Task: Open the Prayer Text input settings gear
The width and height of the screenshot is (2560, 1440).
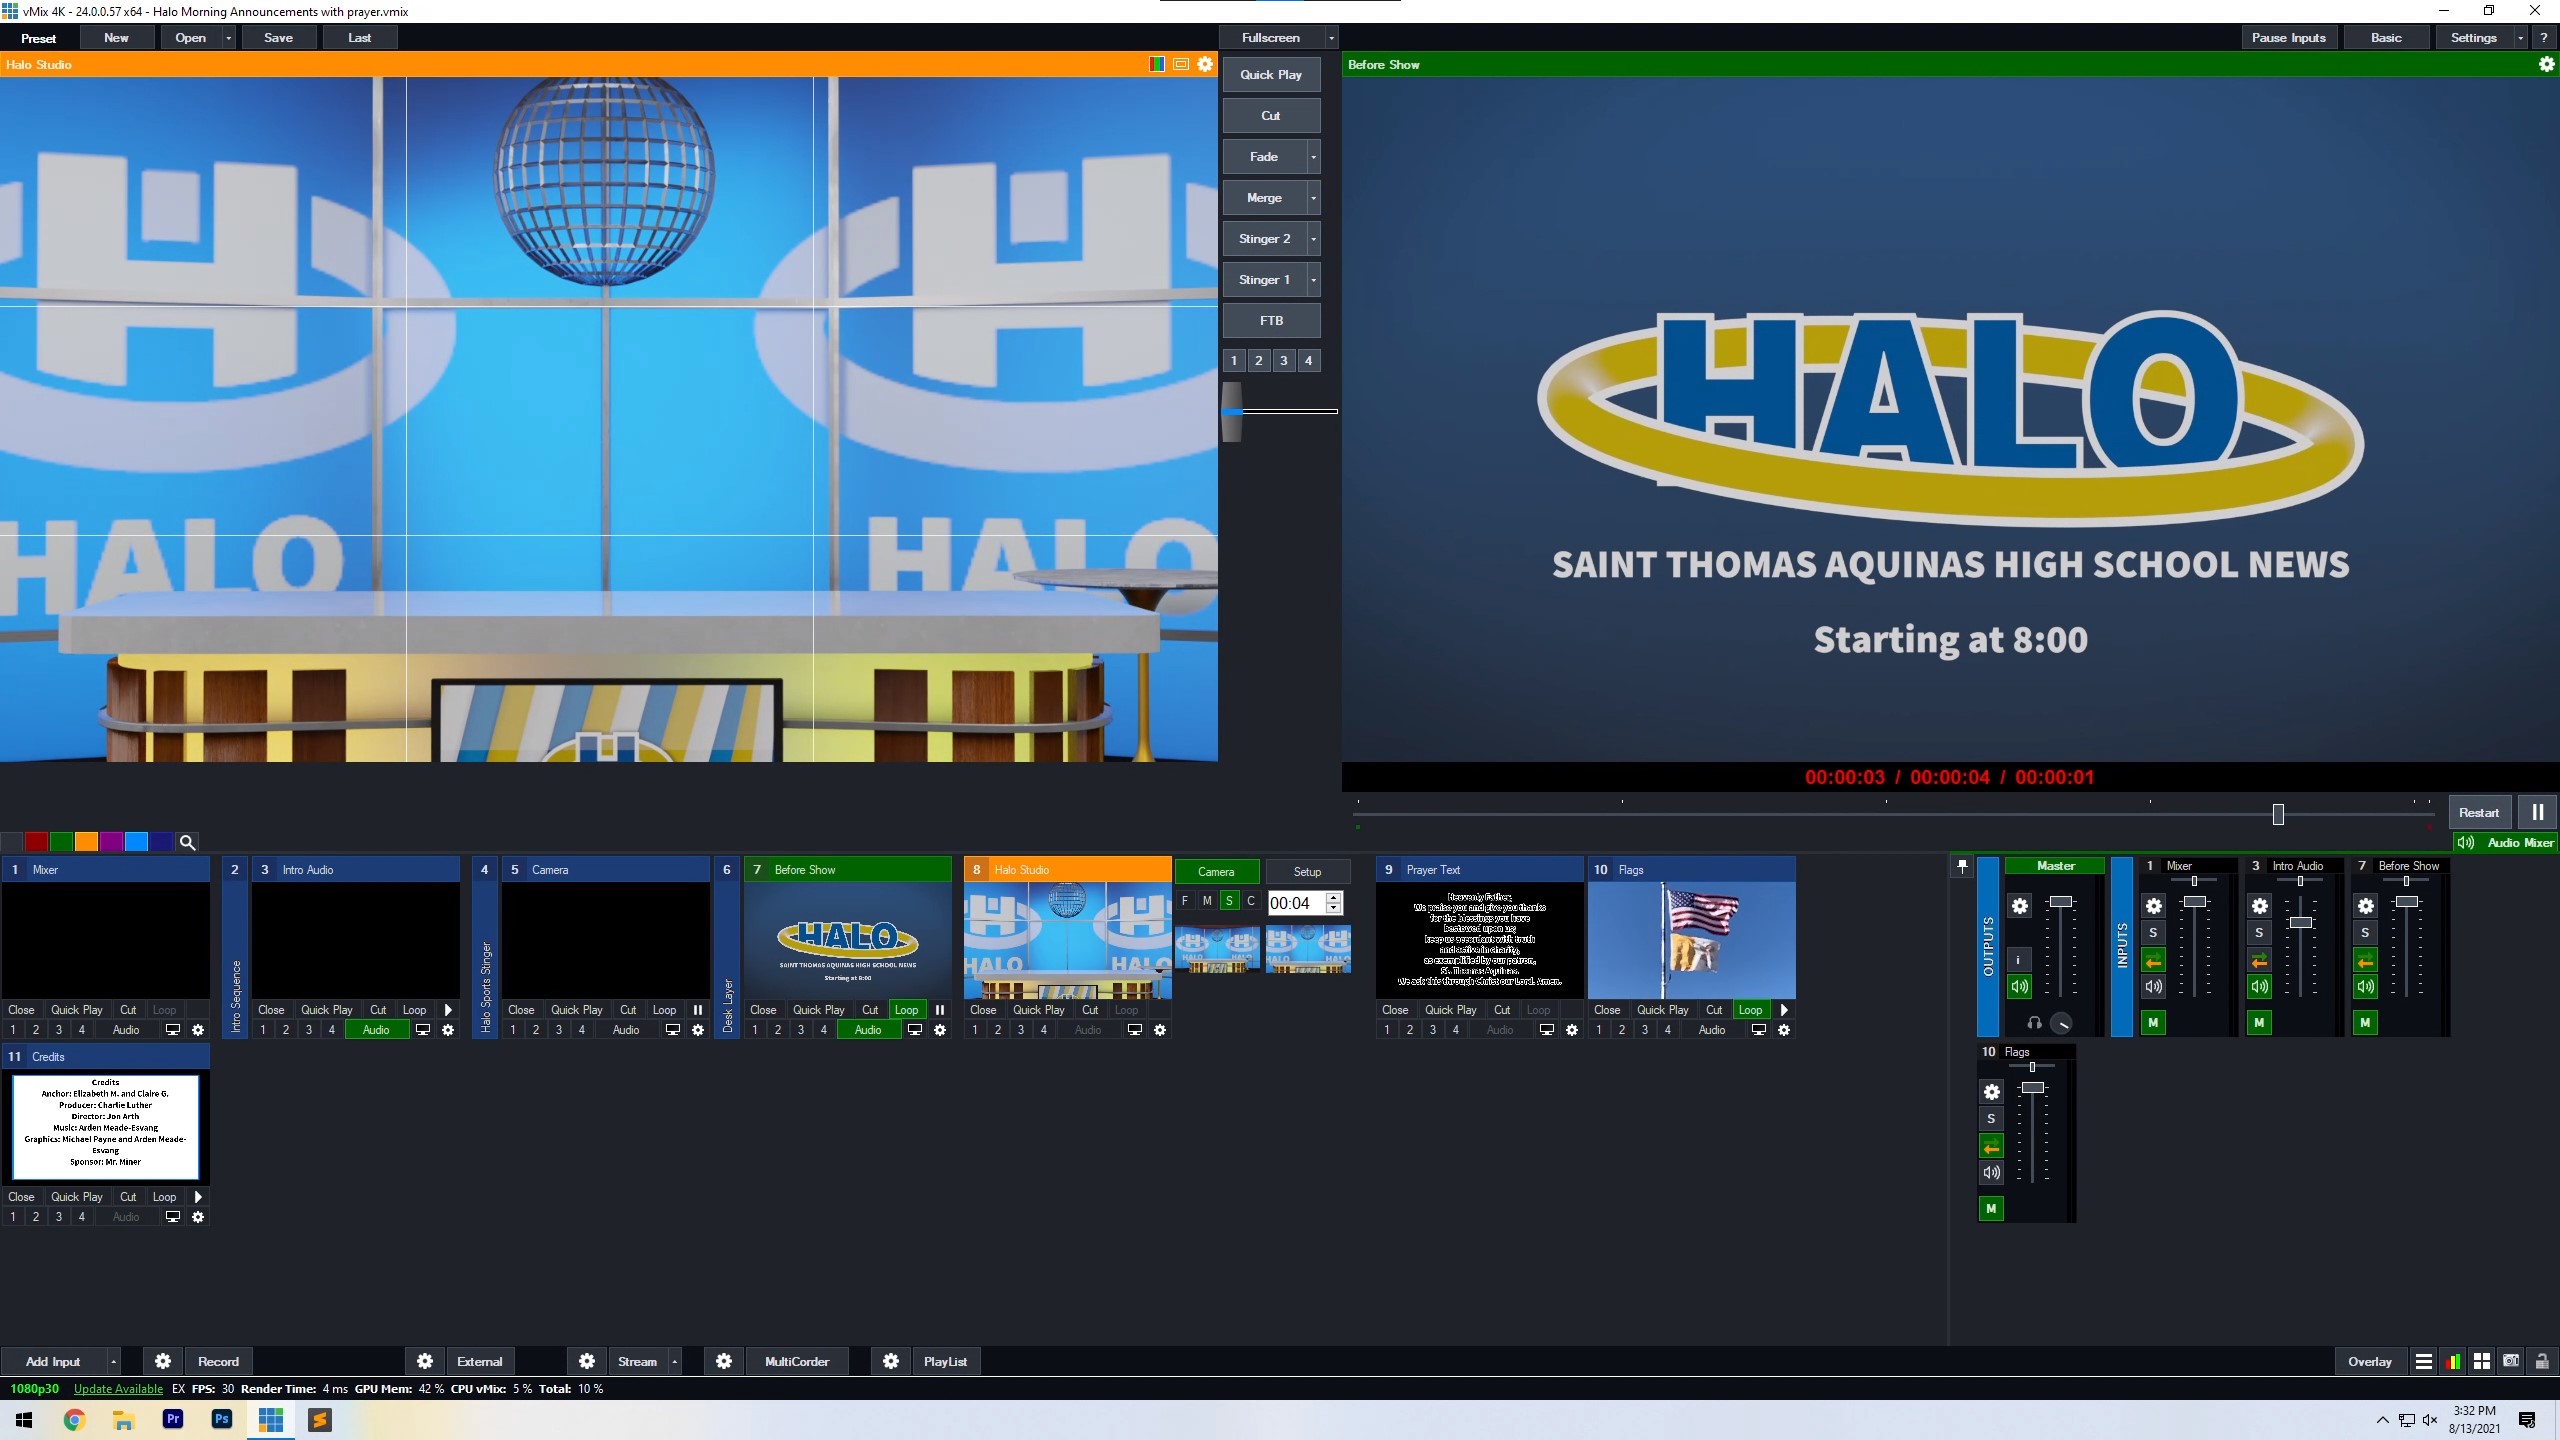Action: coord(1573,1029)
